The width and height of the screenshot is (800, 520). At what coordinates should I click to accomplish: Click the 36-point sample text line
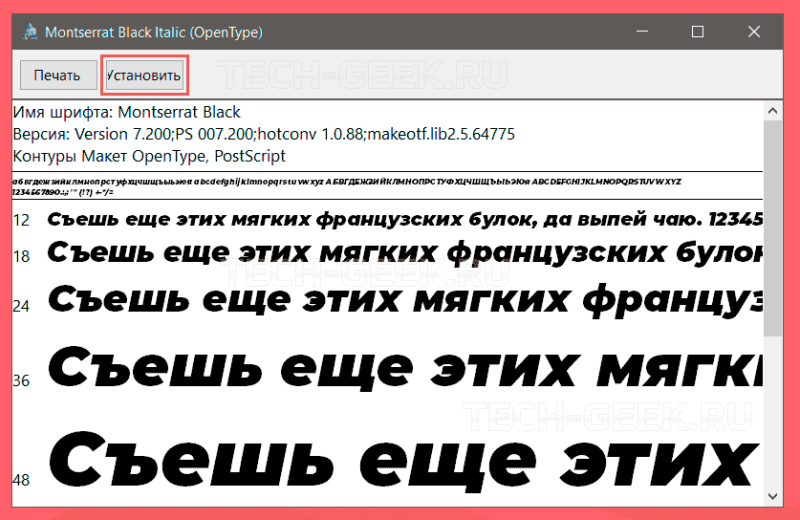pyautogui.click(x=405, y=367)
